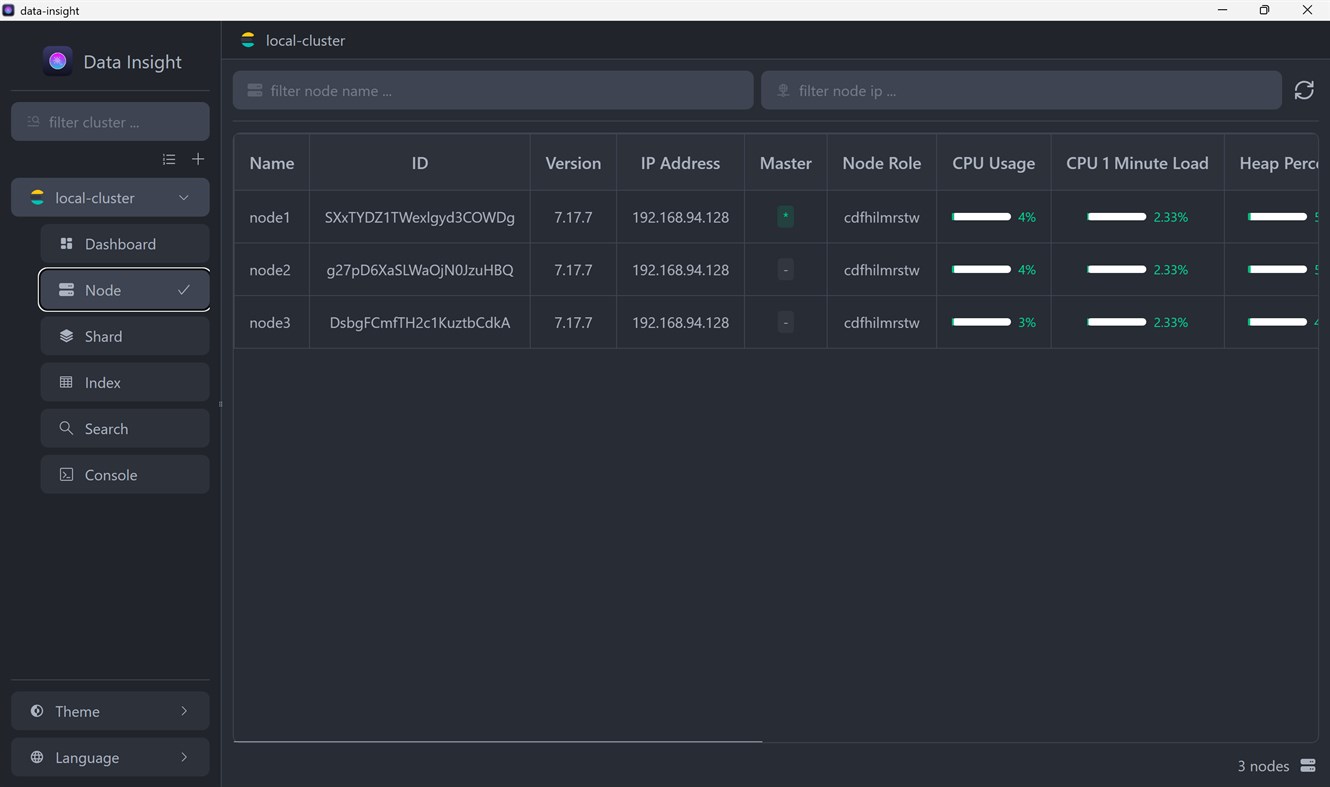Screen dimensions: 1330x787
Task: Click the Index table icon in sidebar
Action: (66, 382)
